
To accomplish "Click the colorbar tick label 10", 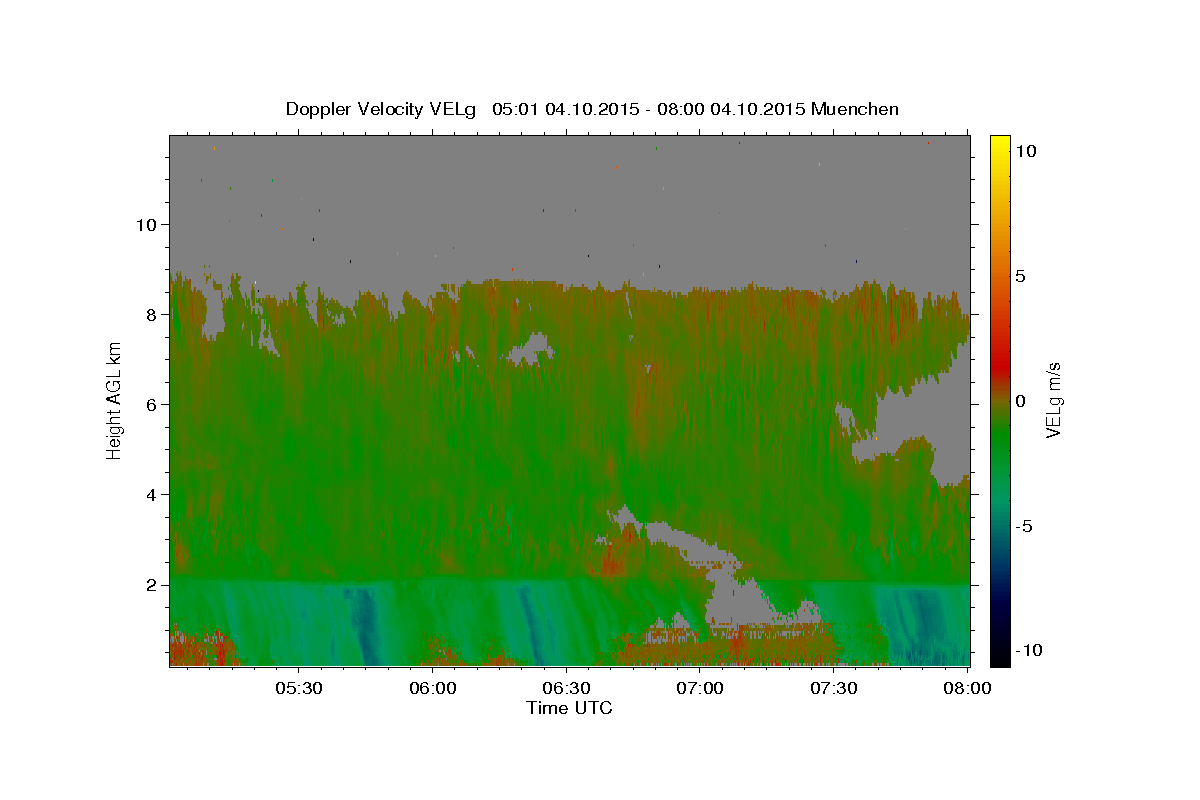I will (x=1025, y=151).
